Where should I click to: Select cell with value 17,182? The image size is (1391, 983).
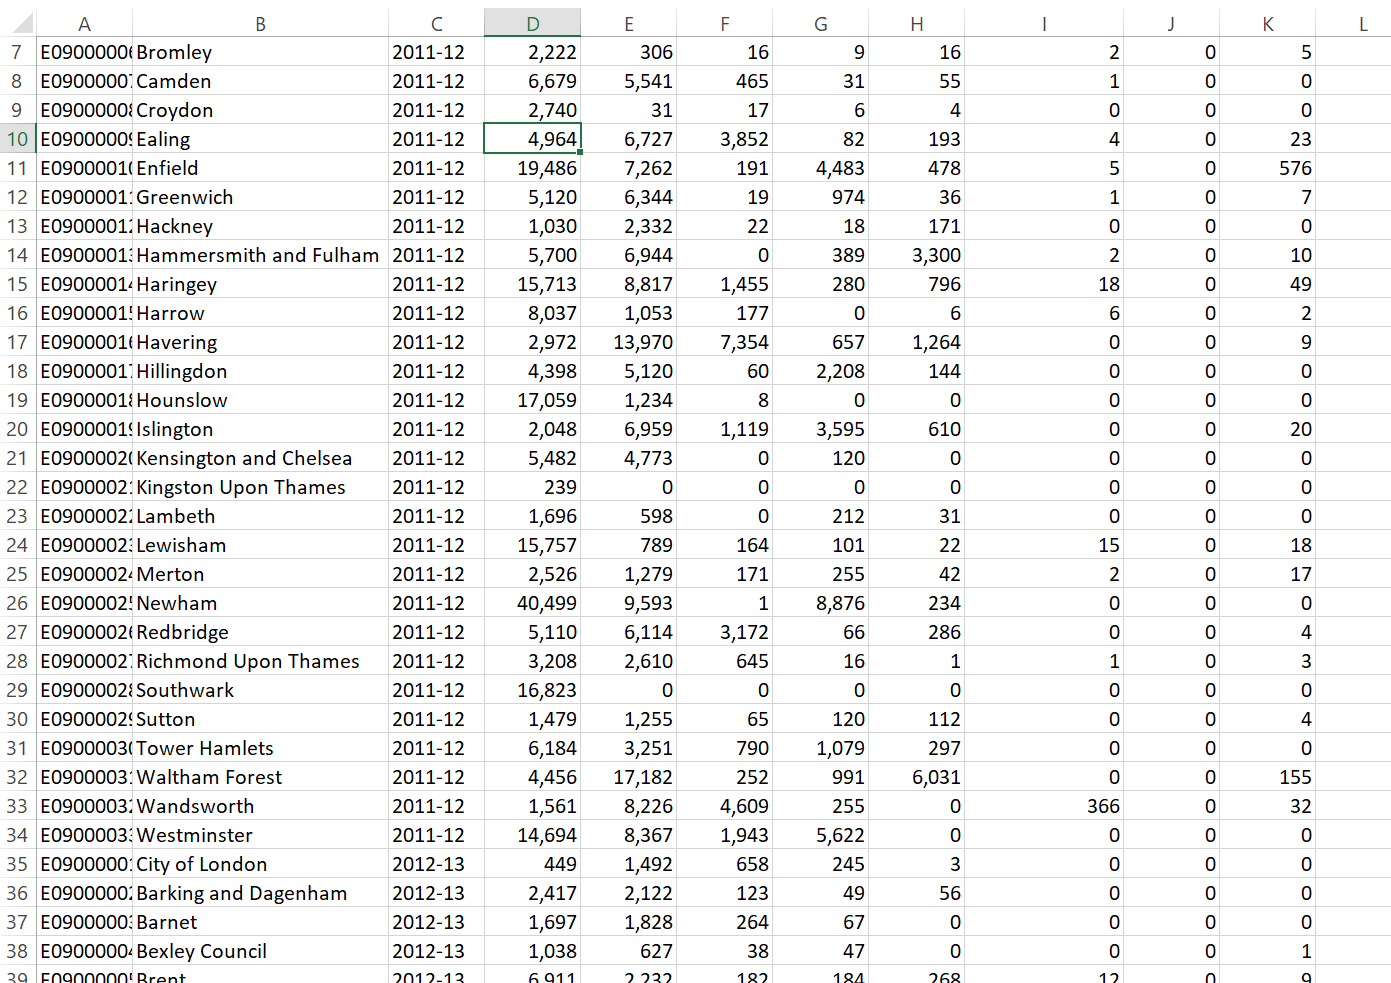(628, 777)
